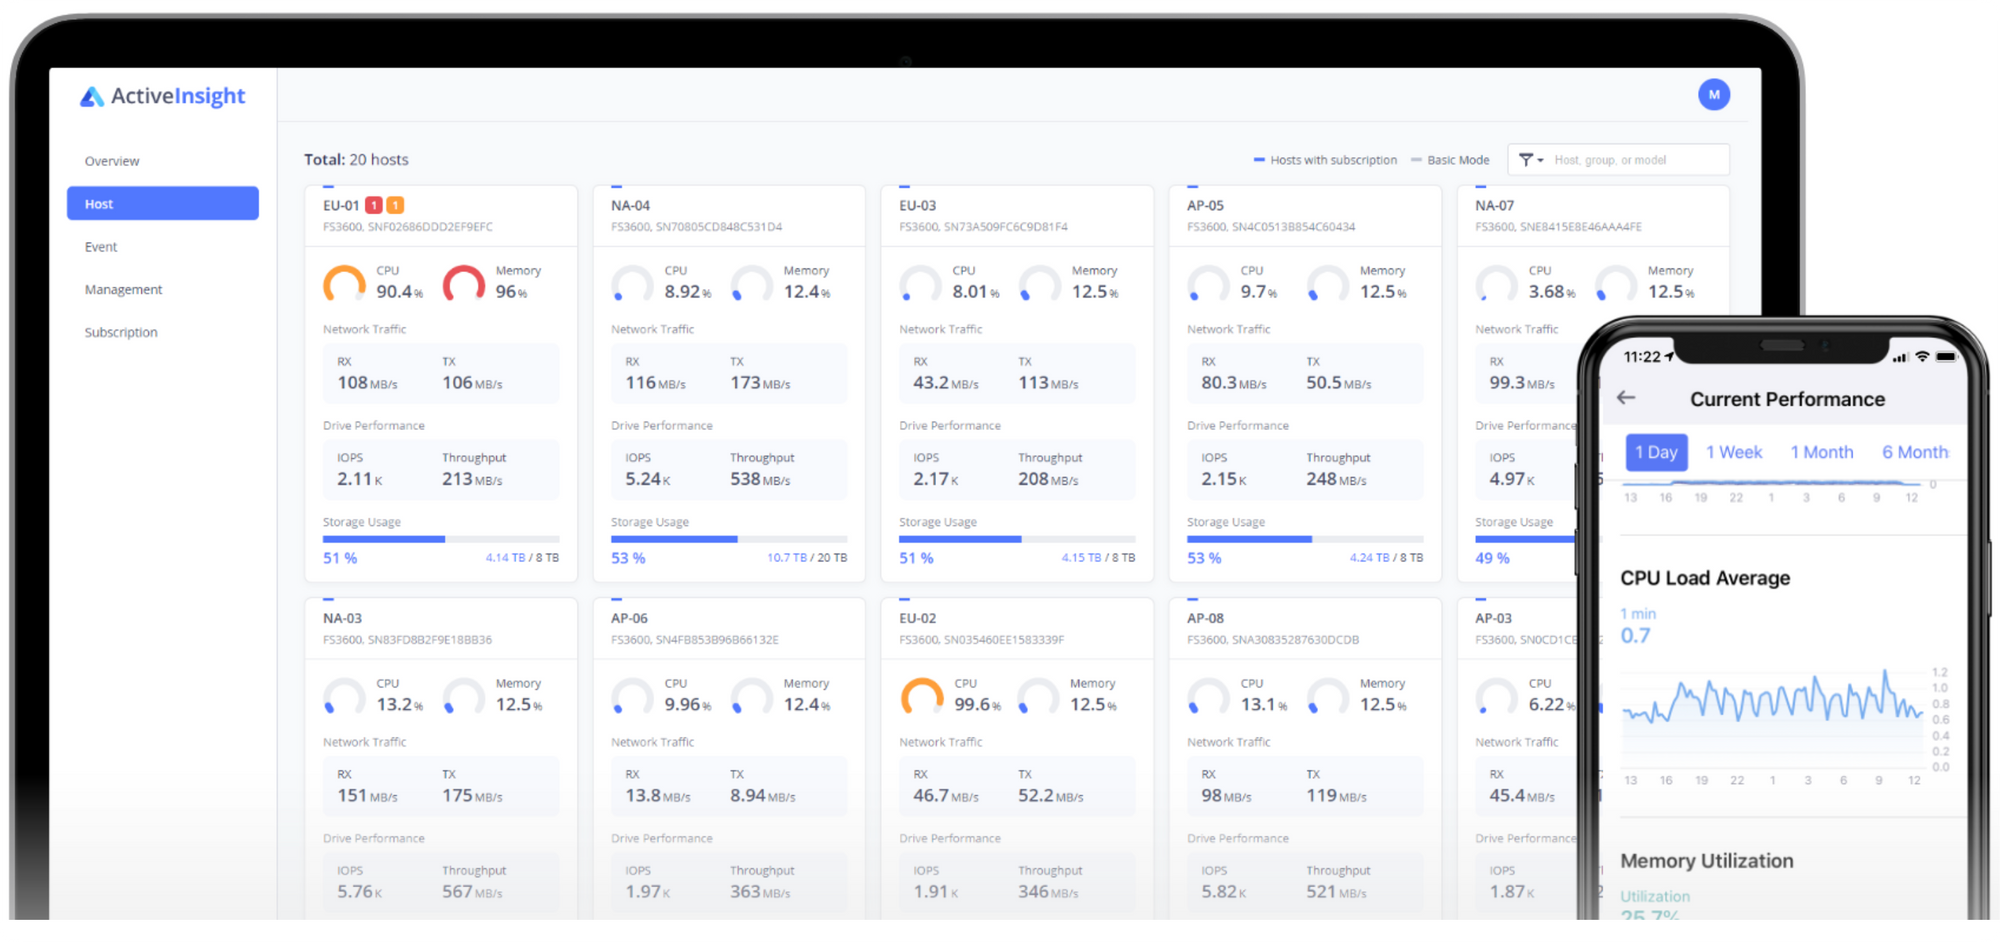Open Event in the sidebar
This screenshot has height=942, width=2000.
pos(101,247)
